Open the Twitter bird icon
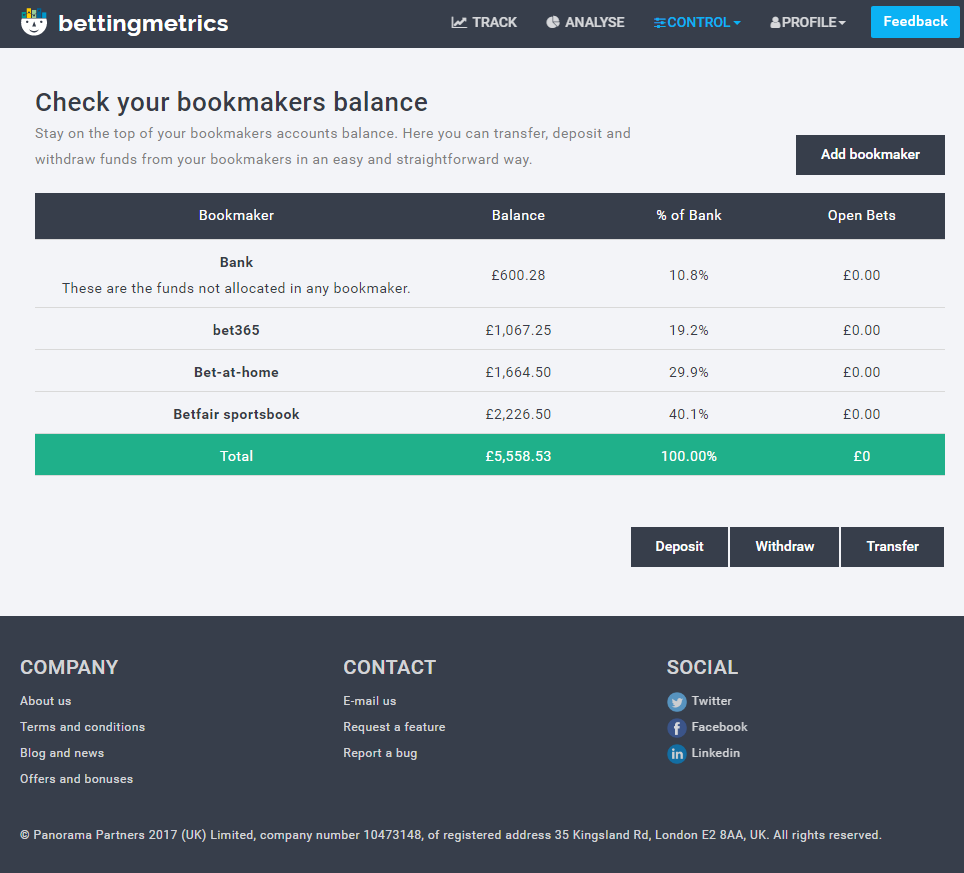Screen dimensions: 964x873 pyautogui.click(x=677, y=701)
